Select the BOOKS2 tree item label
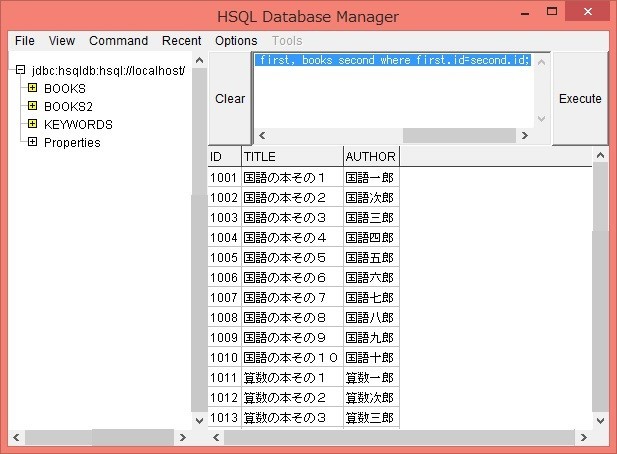 pyautogui.click(x=68, y=107)
